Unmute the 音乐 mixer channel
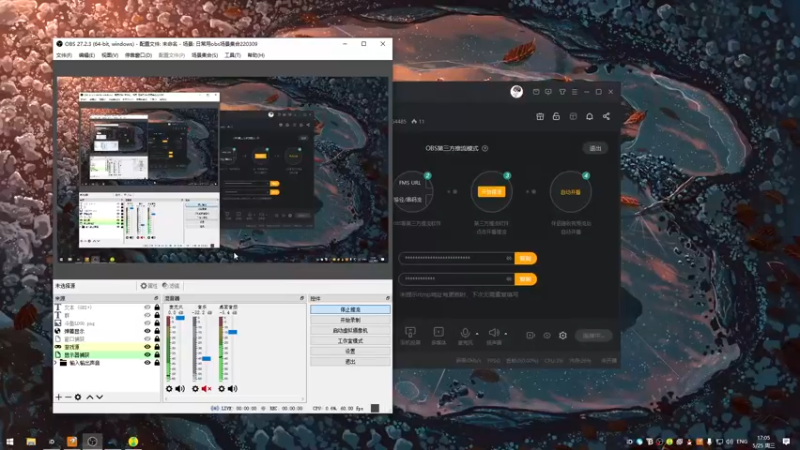800x450 pixels. pyautogui.click(x=206, y=389)
